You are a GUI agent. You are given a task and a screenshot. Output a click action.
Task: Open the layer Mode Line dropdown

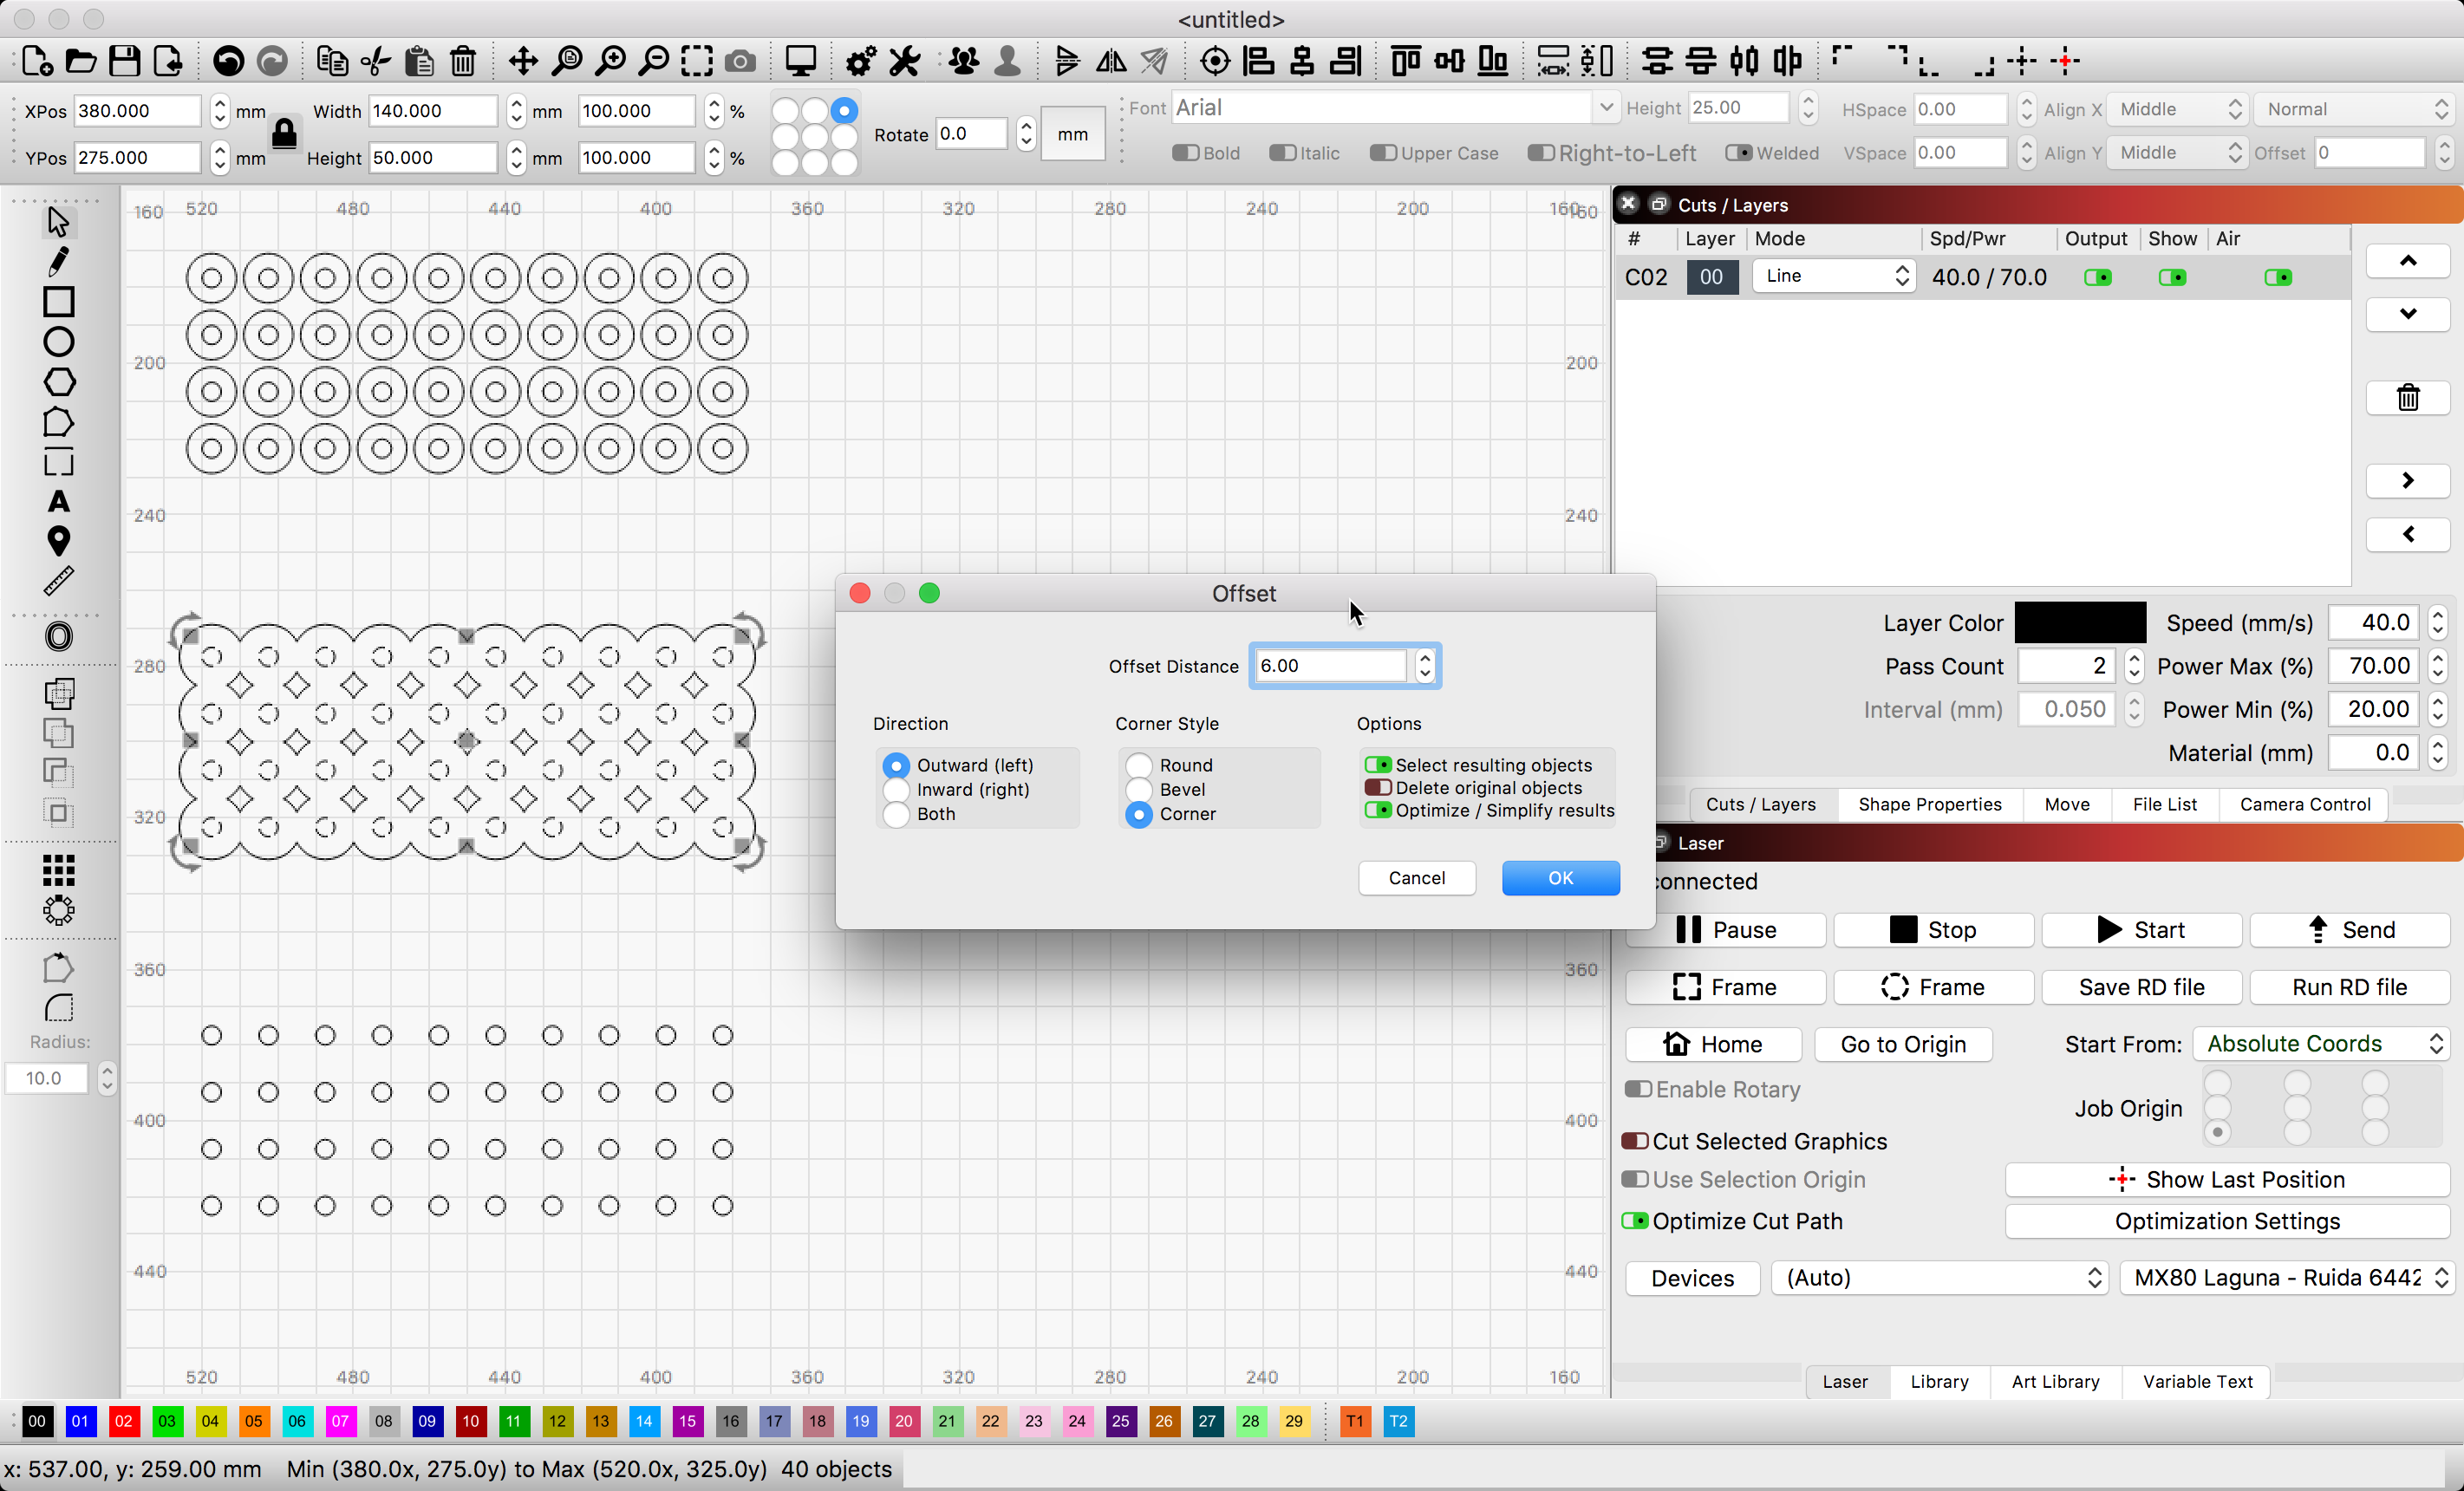point(1834,276)
